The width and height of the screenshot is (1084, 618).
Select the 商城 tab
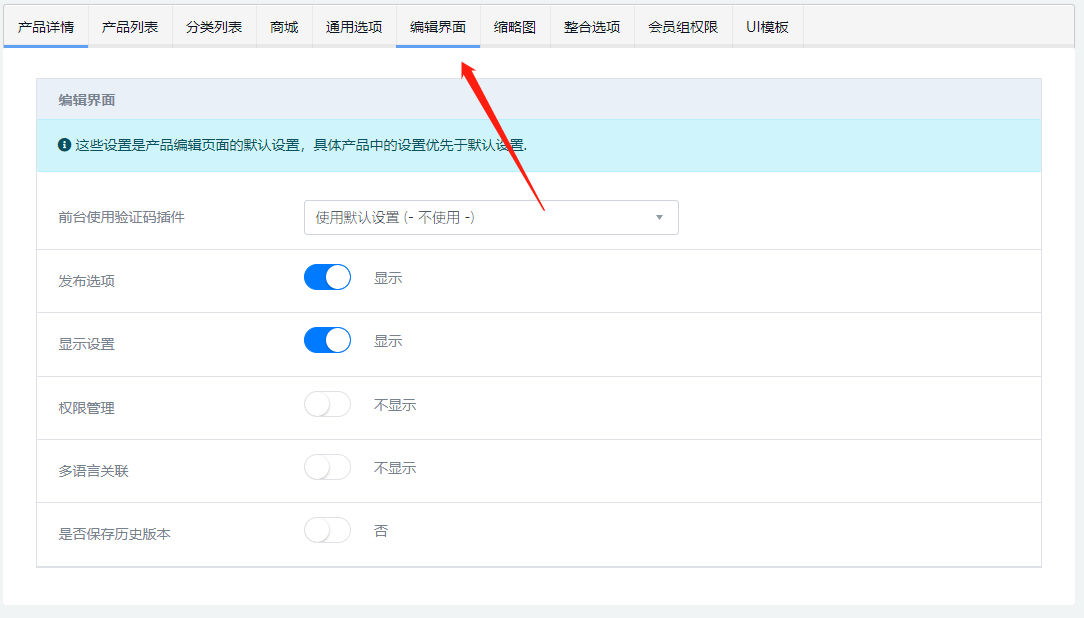tap(284, 27)
